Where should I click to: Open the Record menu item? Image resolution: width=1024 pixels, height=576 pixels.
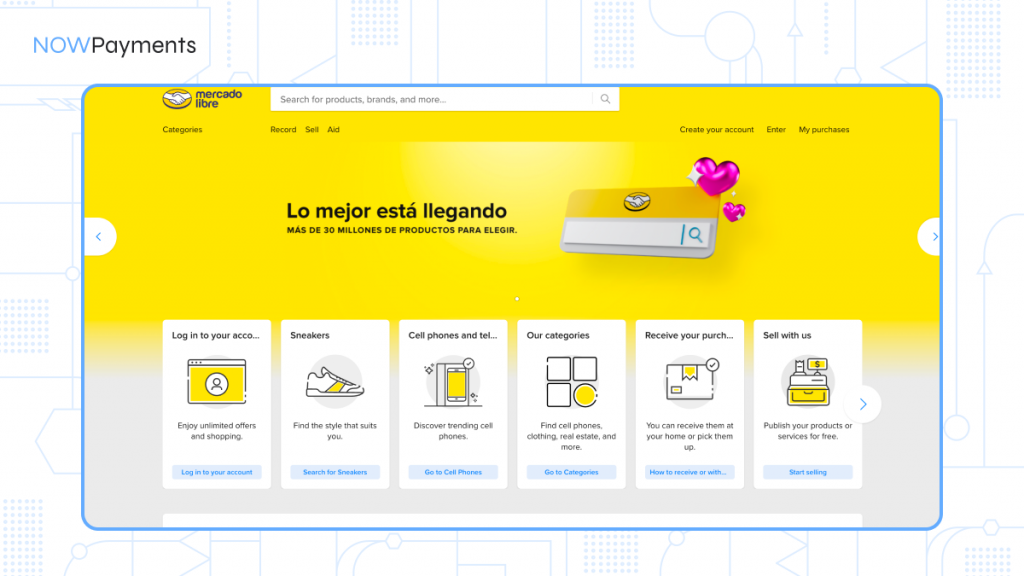[x=283, y=130]
